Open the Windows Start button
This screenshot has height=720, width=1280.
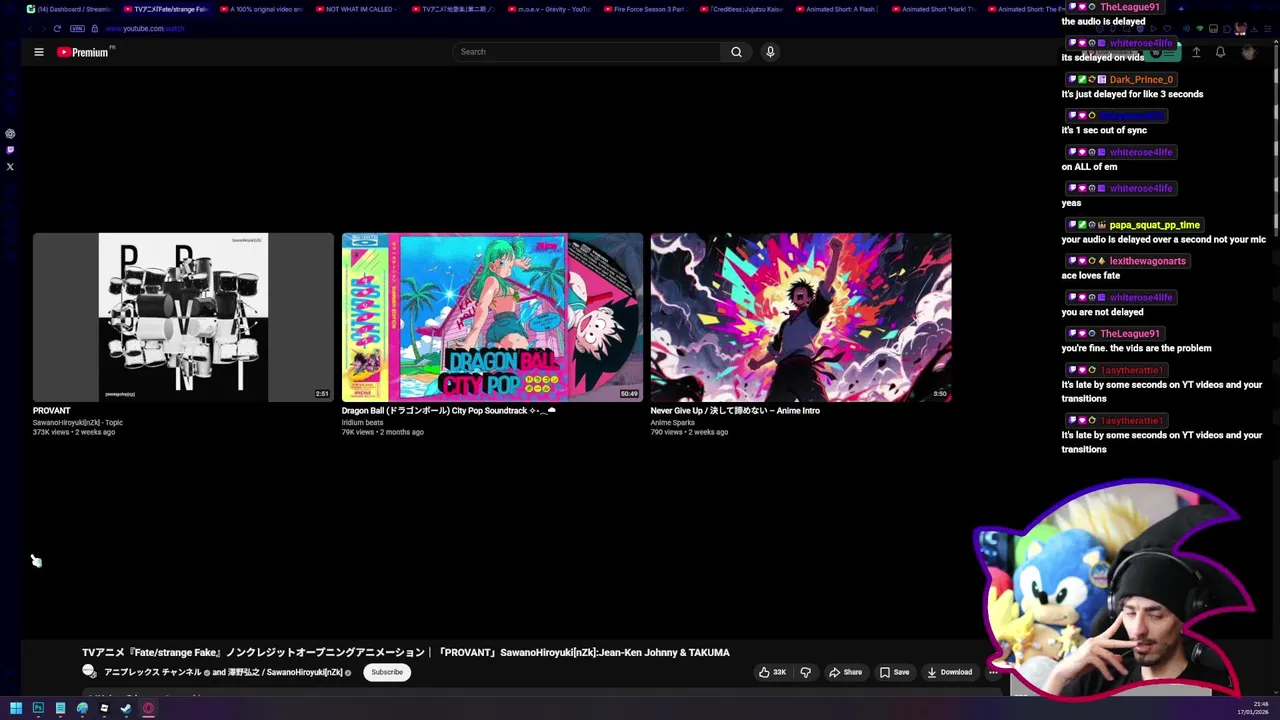click(16, 708)
